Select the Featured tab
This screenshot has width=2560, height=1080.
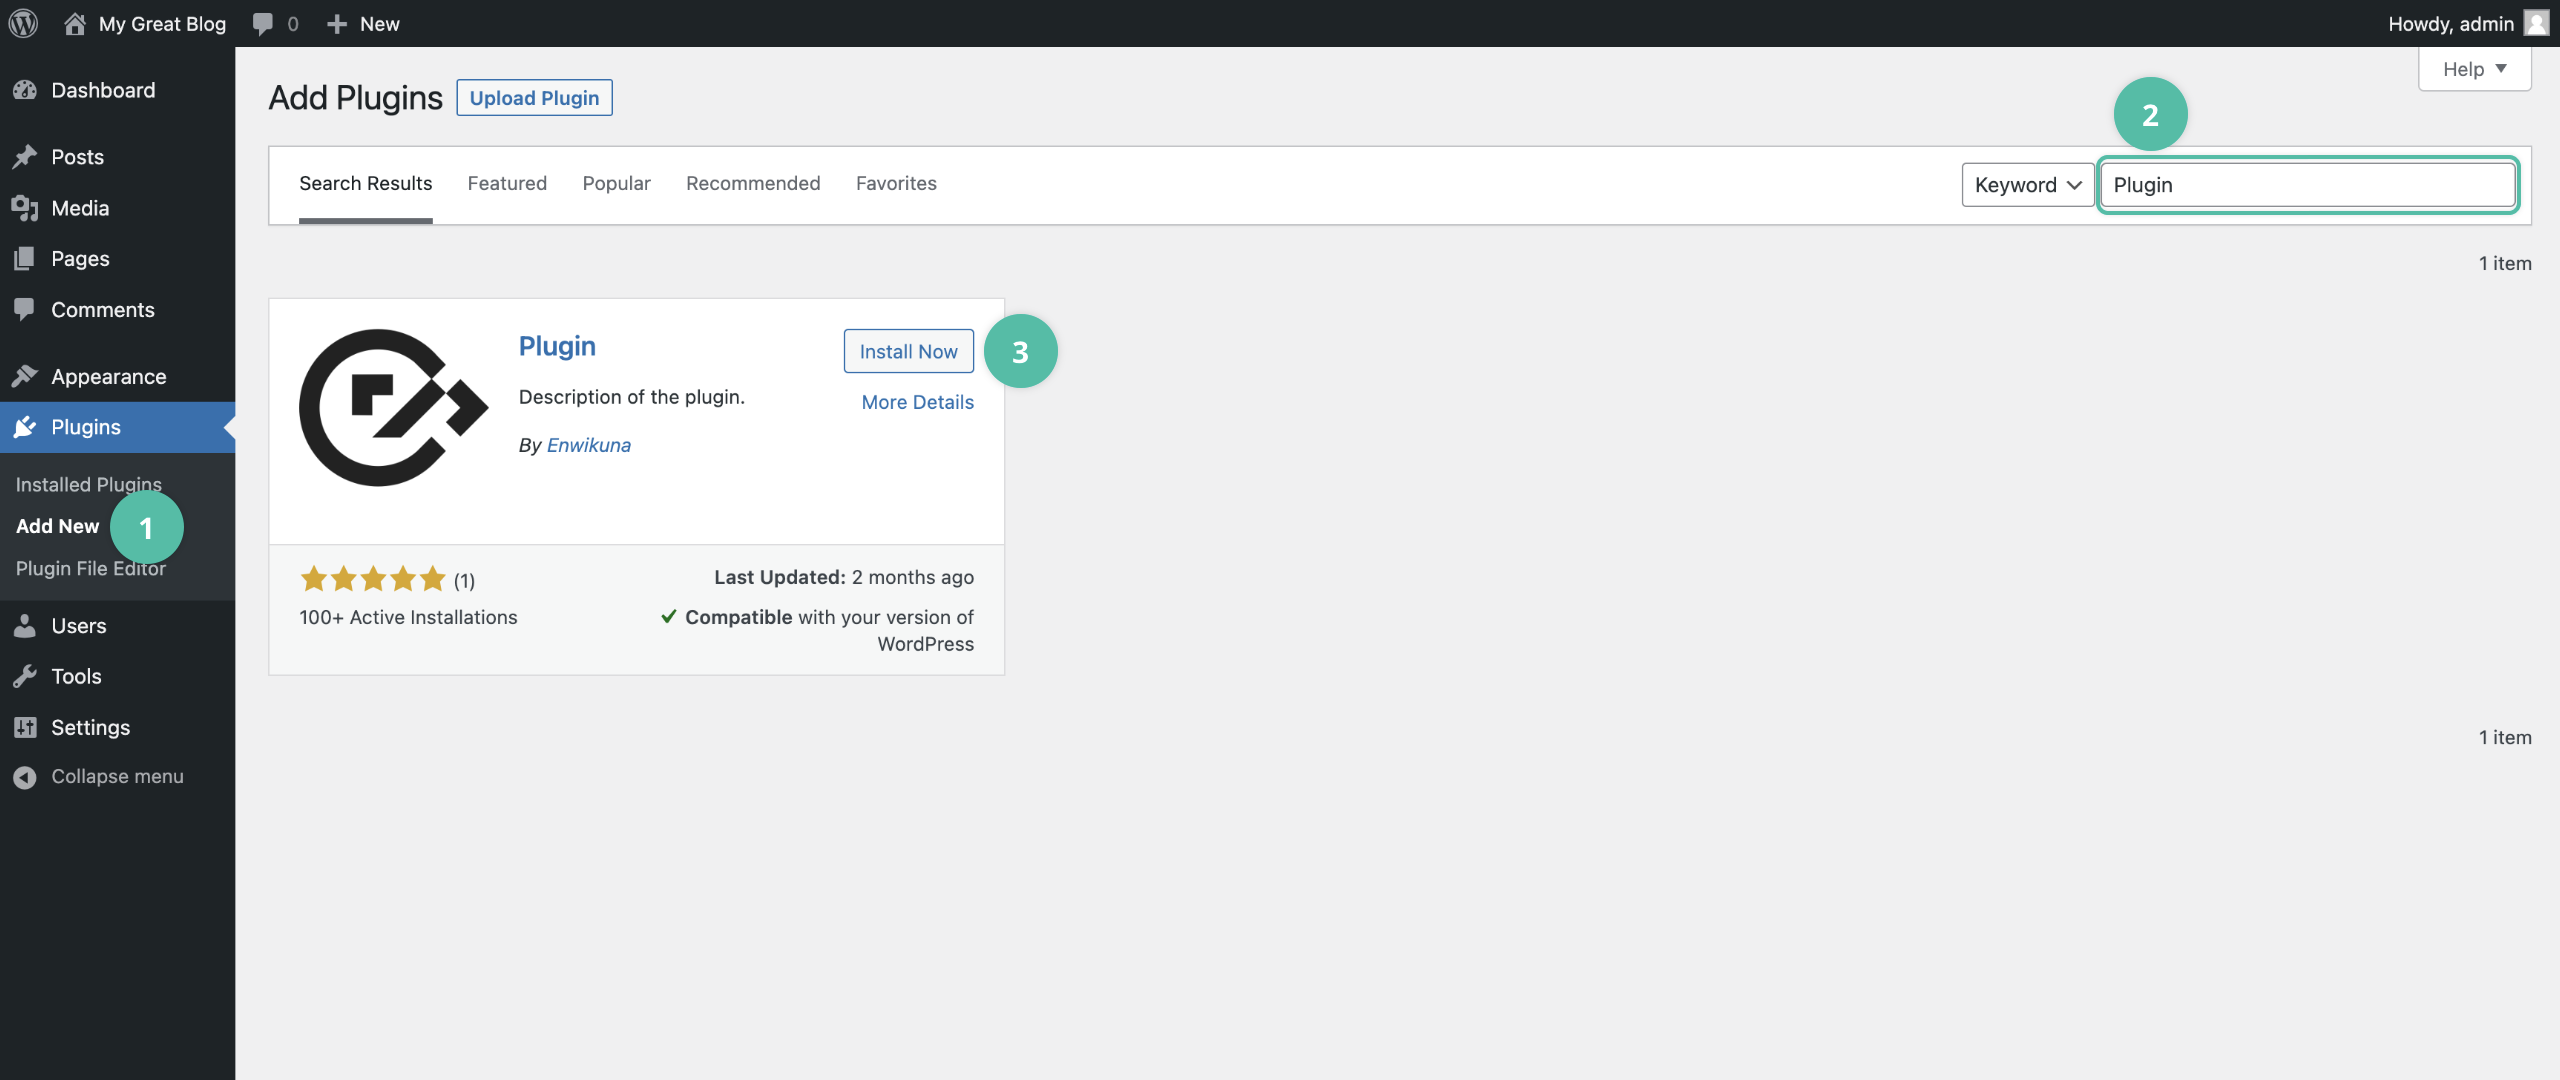[x=506, y=183]
